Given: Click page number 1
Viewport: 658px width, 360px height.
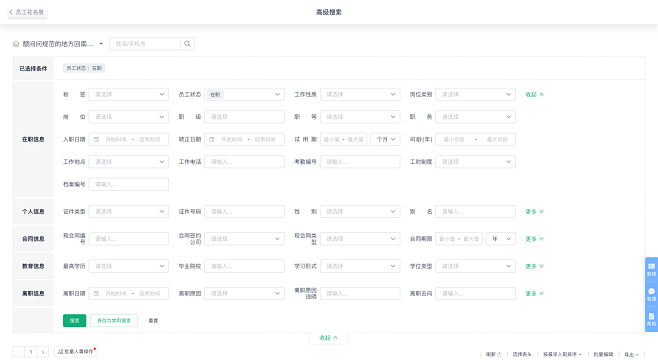Looking at the screenshot, I should pos(31,352).
